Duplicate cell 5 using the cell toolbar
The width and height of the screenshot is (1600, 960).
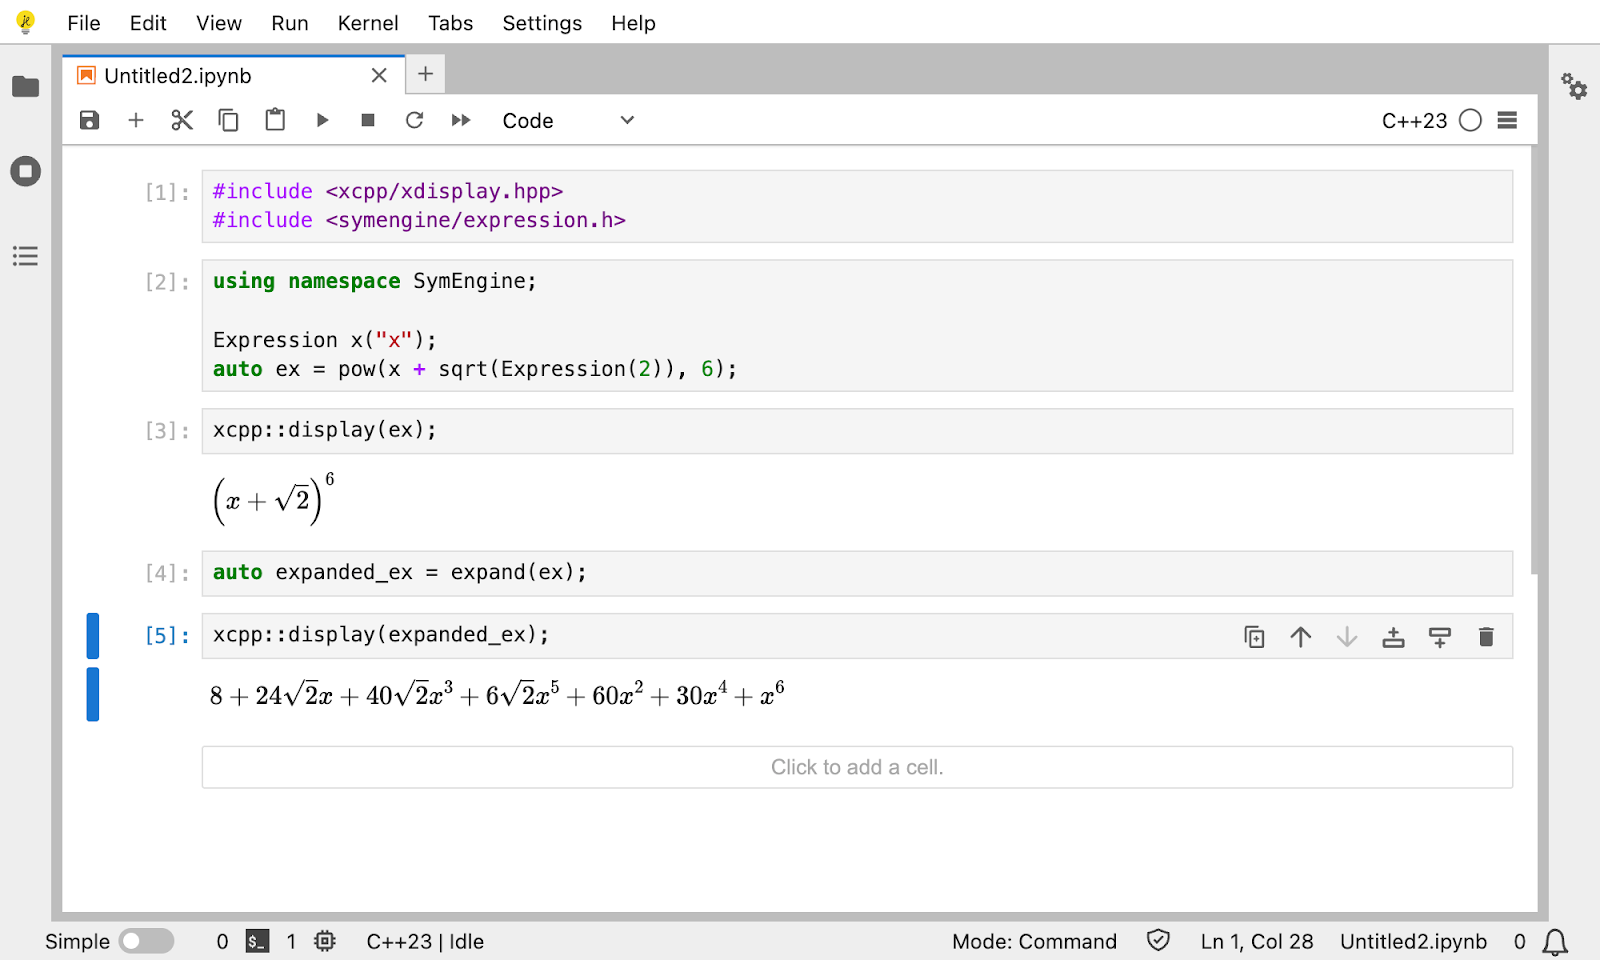(x=1254, y=637)
